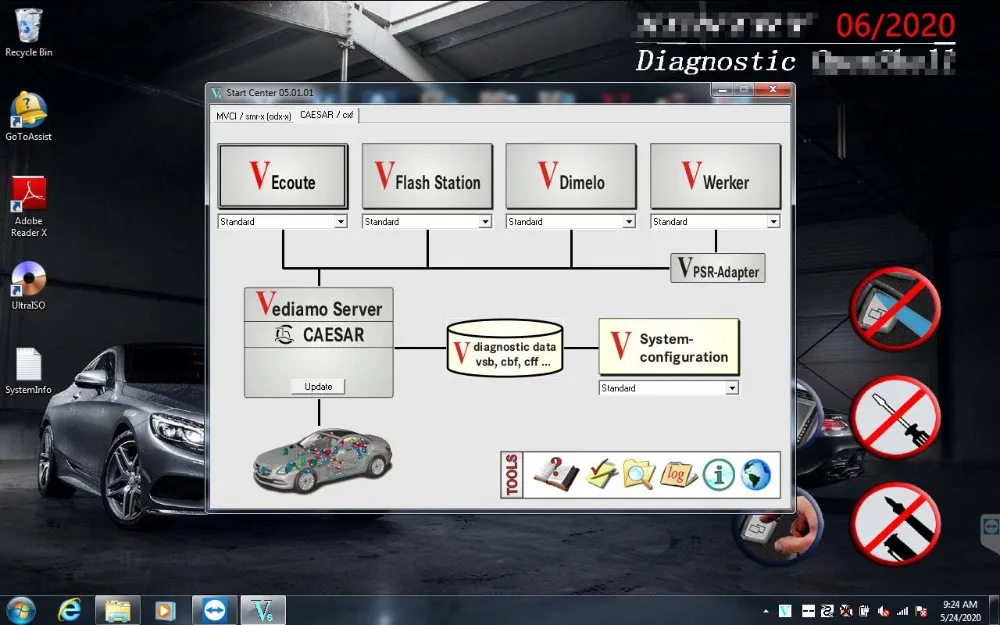The width and height of the screenshot is (1000, 625).
Task: Click the TeamViewer side panel tab
Action: pyautogui.click(x=990, y=527)
